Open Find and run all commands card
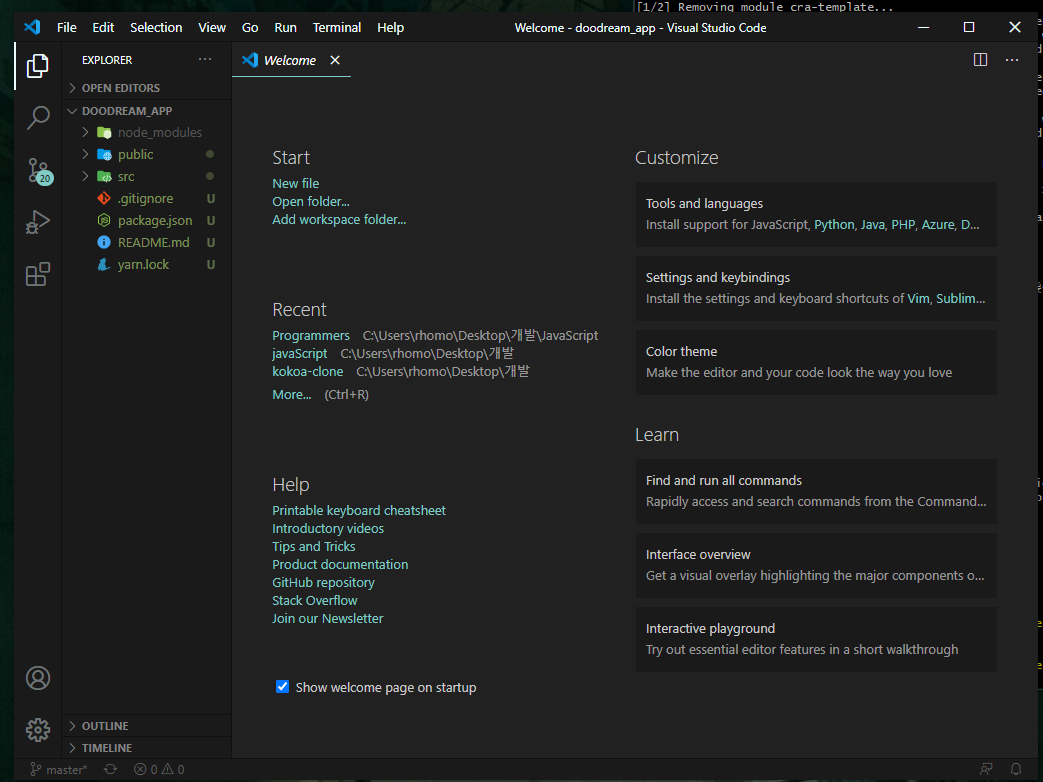 pyautogui.click(x=816, y=491)
